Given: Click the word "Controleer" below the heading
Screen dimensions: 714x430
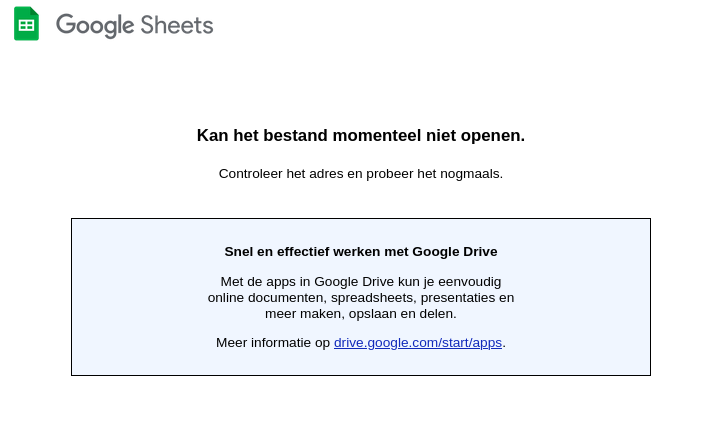Looking at the screenshot, I should (251, 174).
